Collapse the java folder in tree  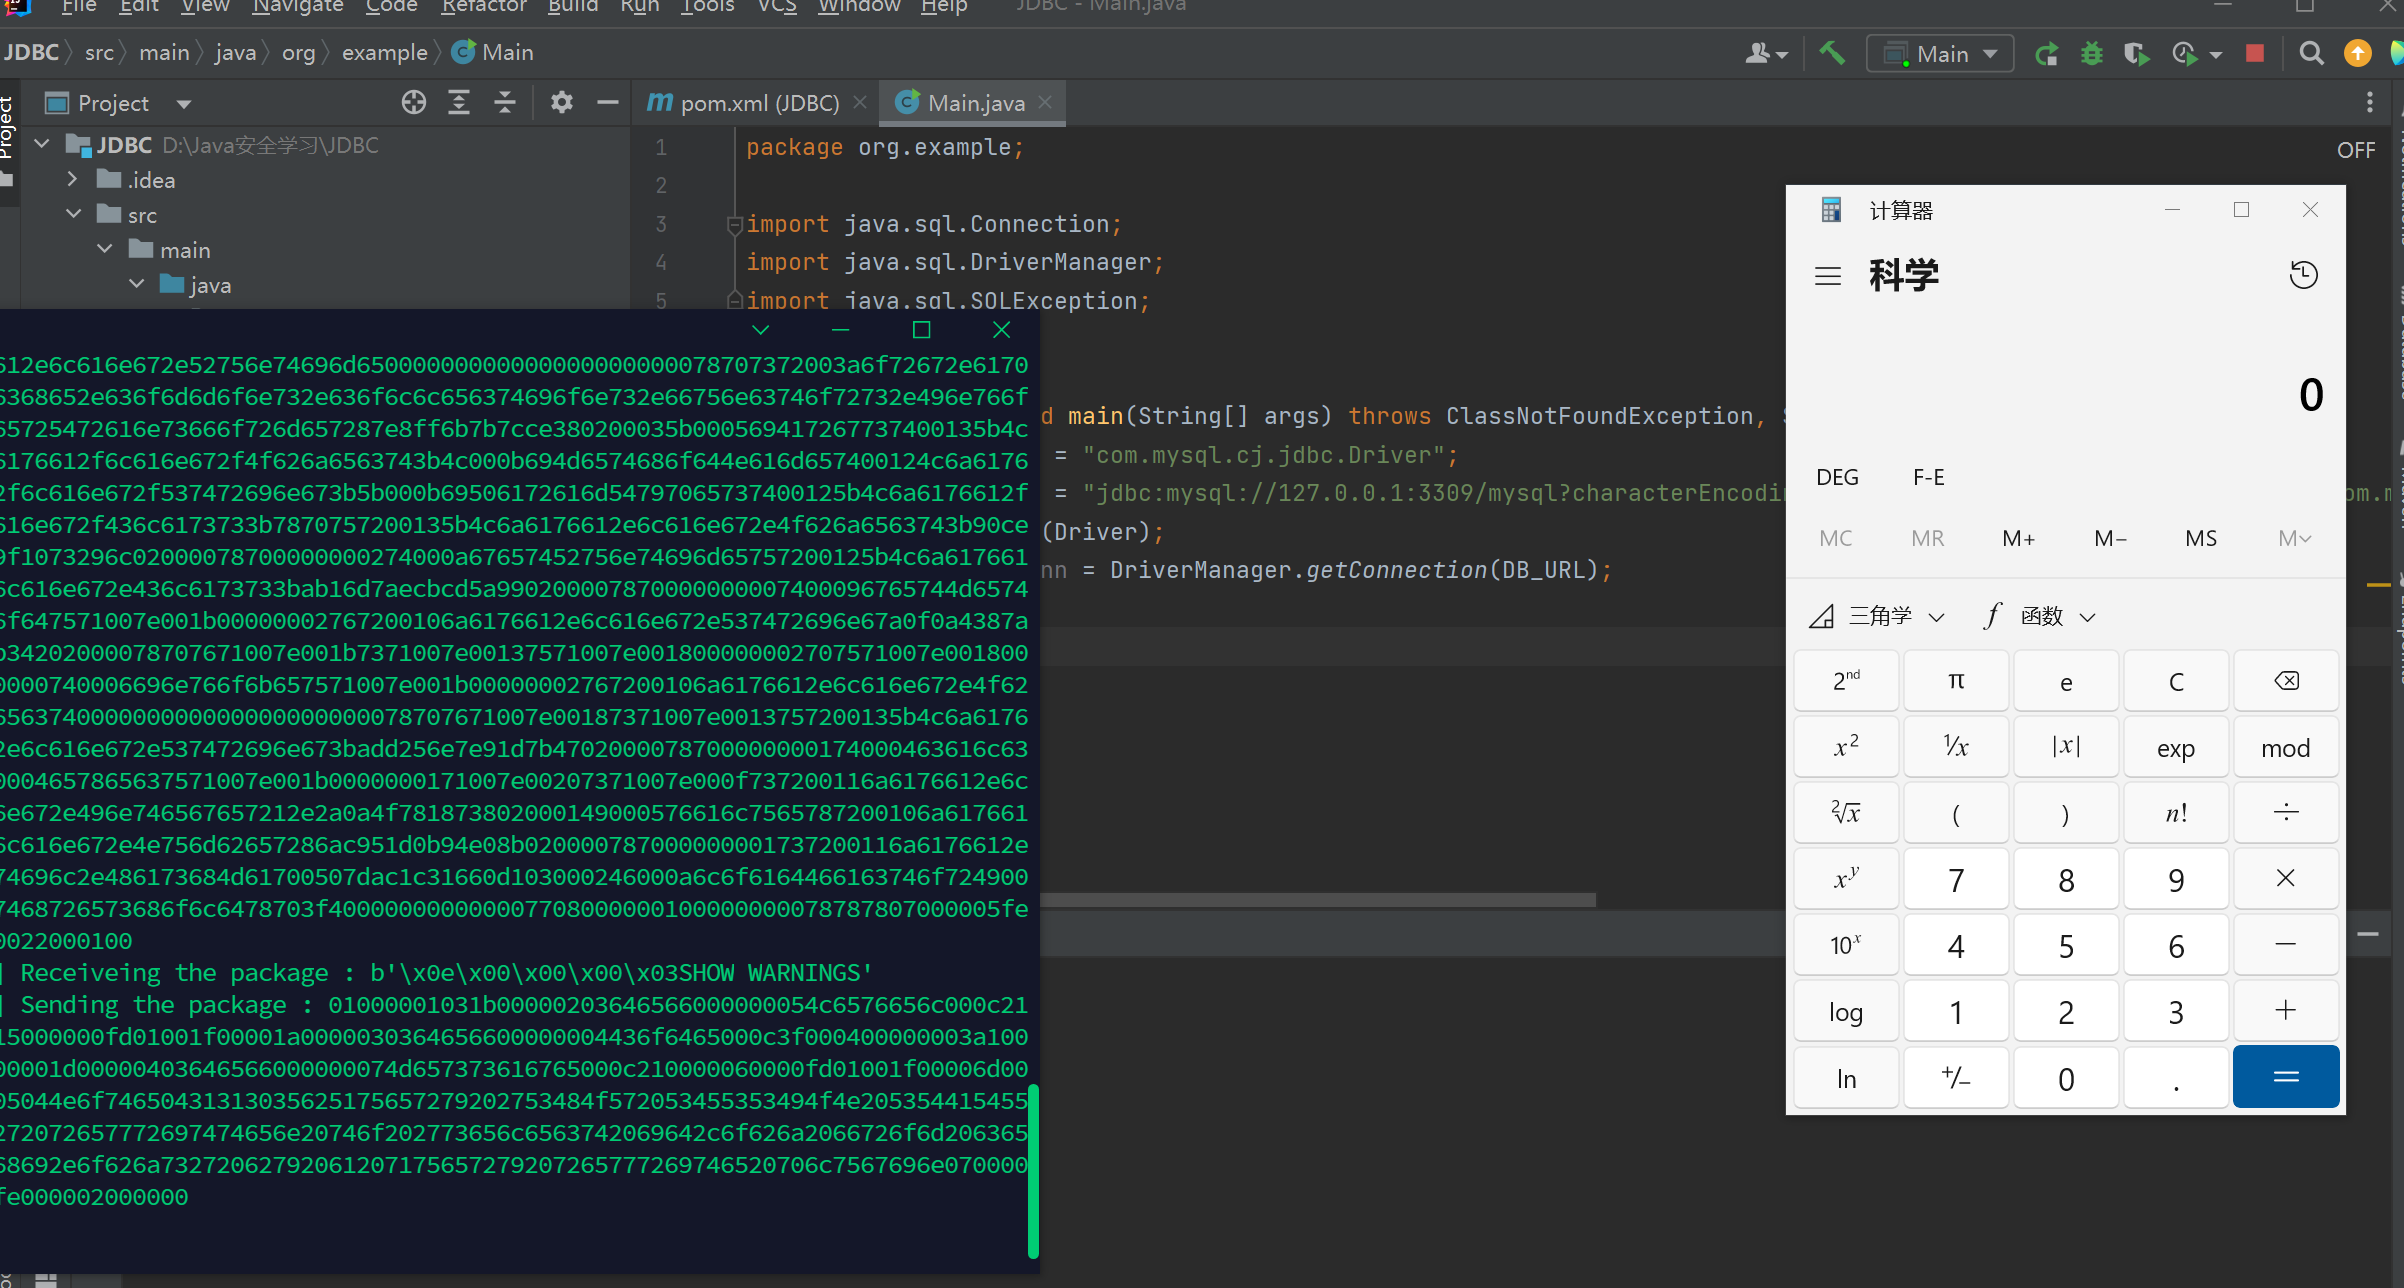[137, 284]
